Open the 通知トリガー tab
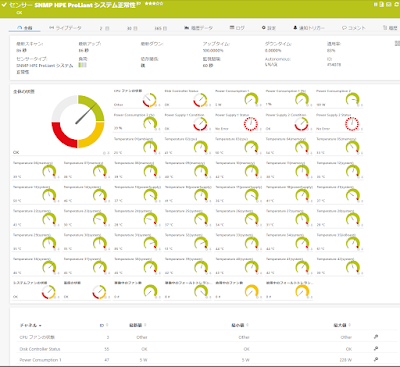 [x=309, y=28]
